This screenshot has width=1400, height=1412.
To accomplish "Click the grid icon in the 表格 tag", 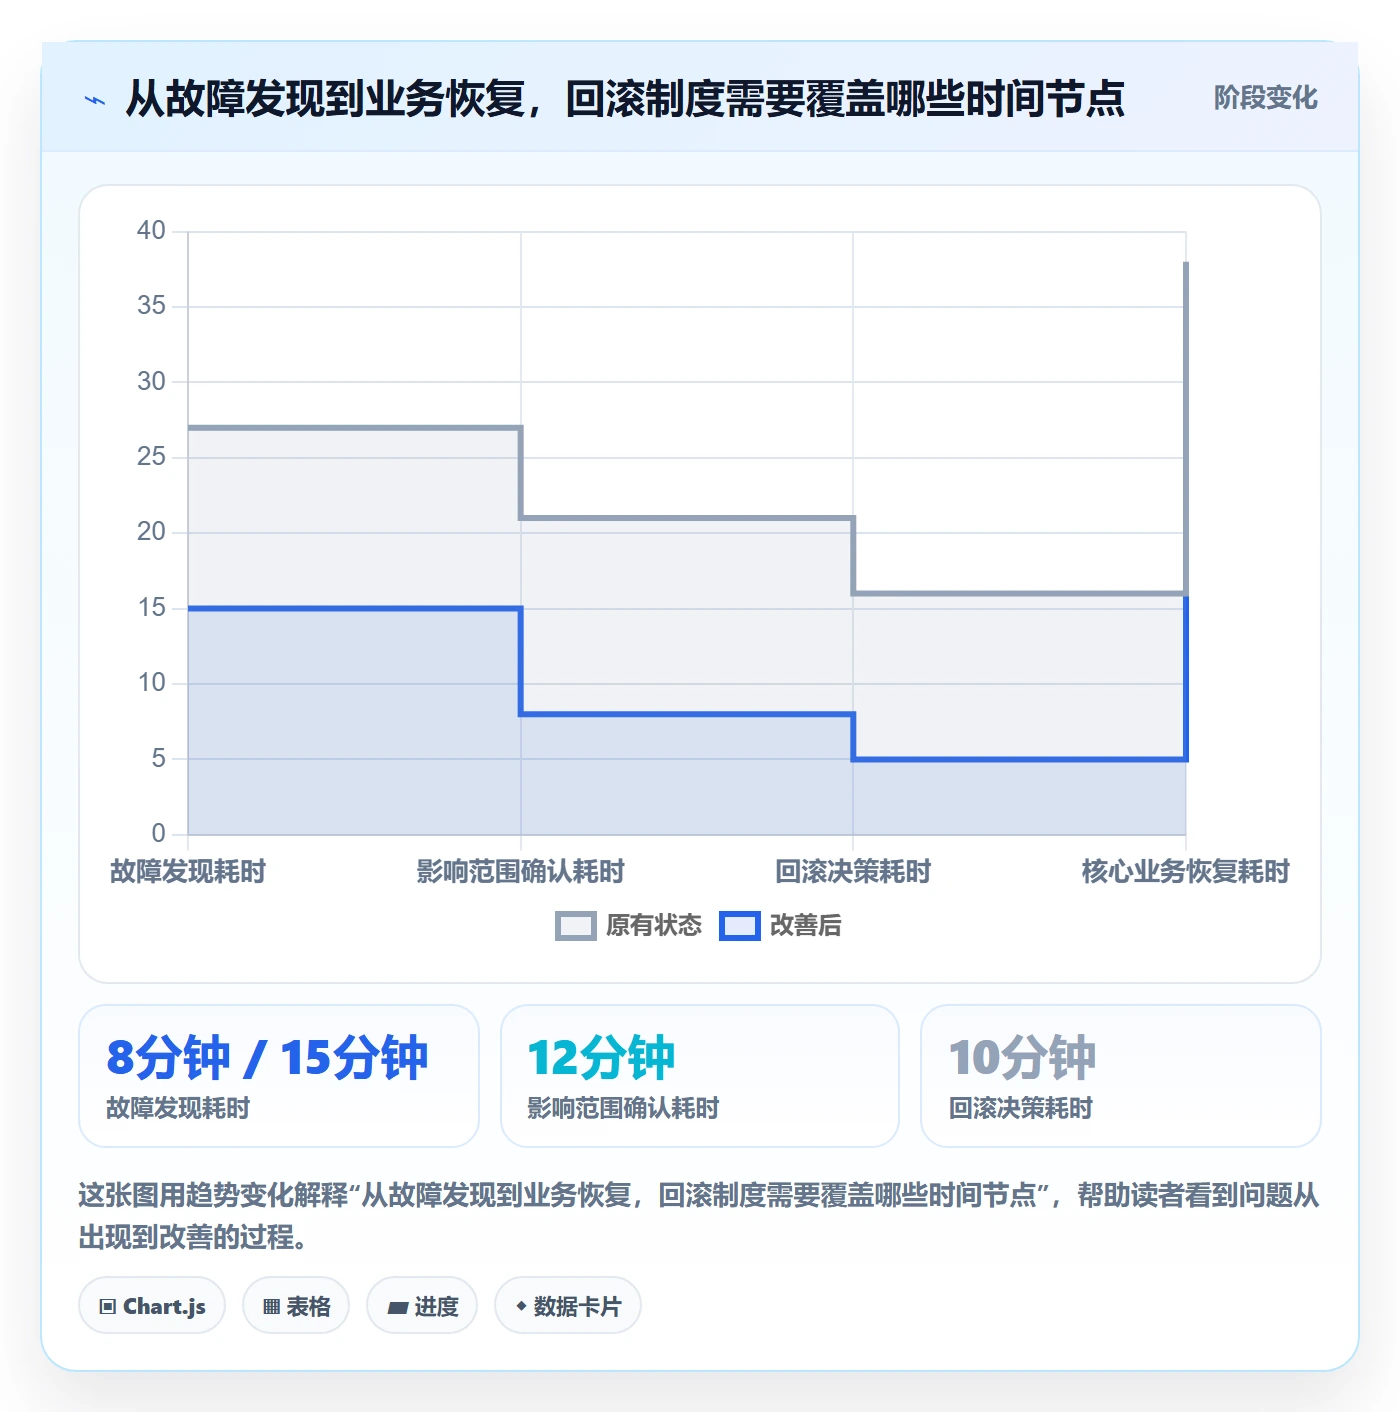I will tap(271, 1307).
